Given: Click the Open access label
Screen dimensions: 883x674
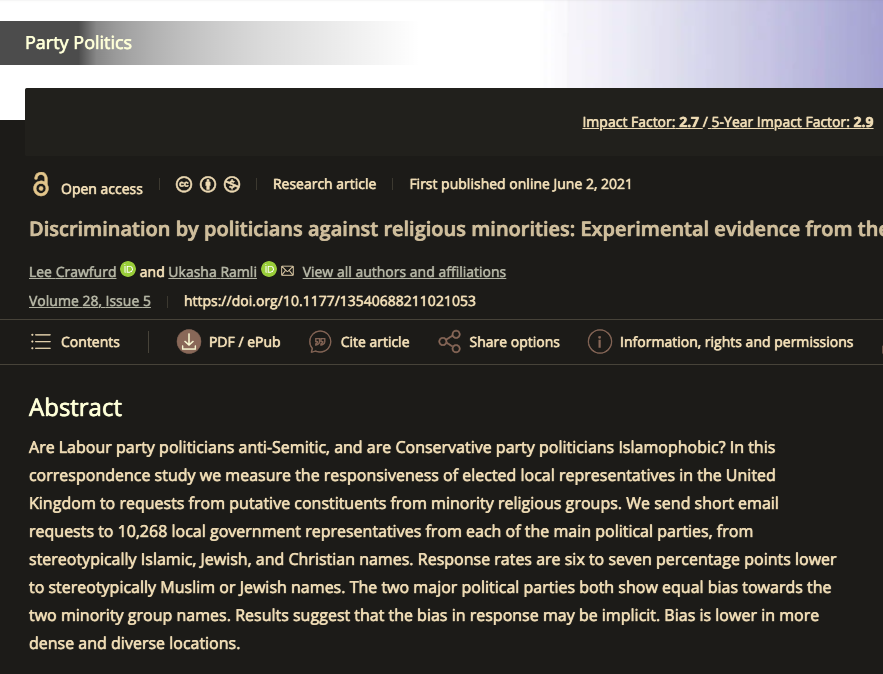Looking at the screenshot, I should (102, 189).
